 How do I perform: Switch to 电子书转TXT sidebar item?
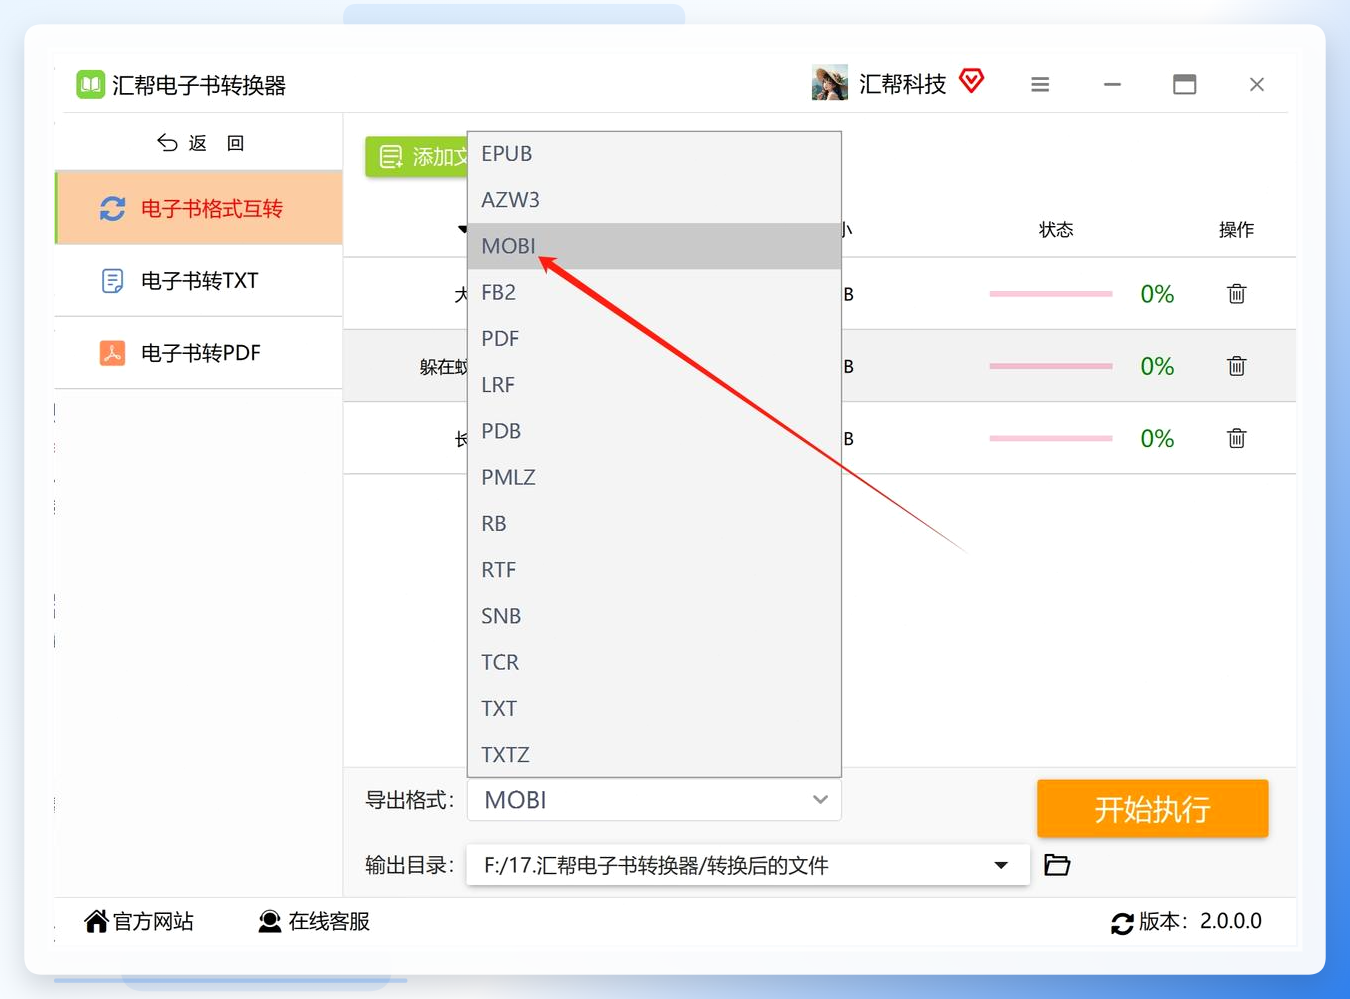tap(199, 281)
